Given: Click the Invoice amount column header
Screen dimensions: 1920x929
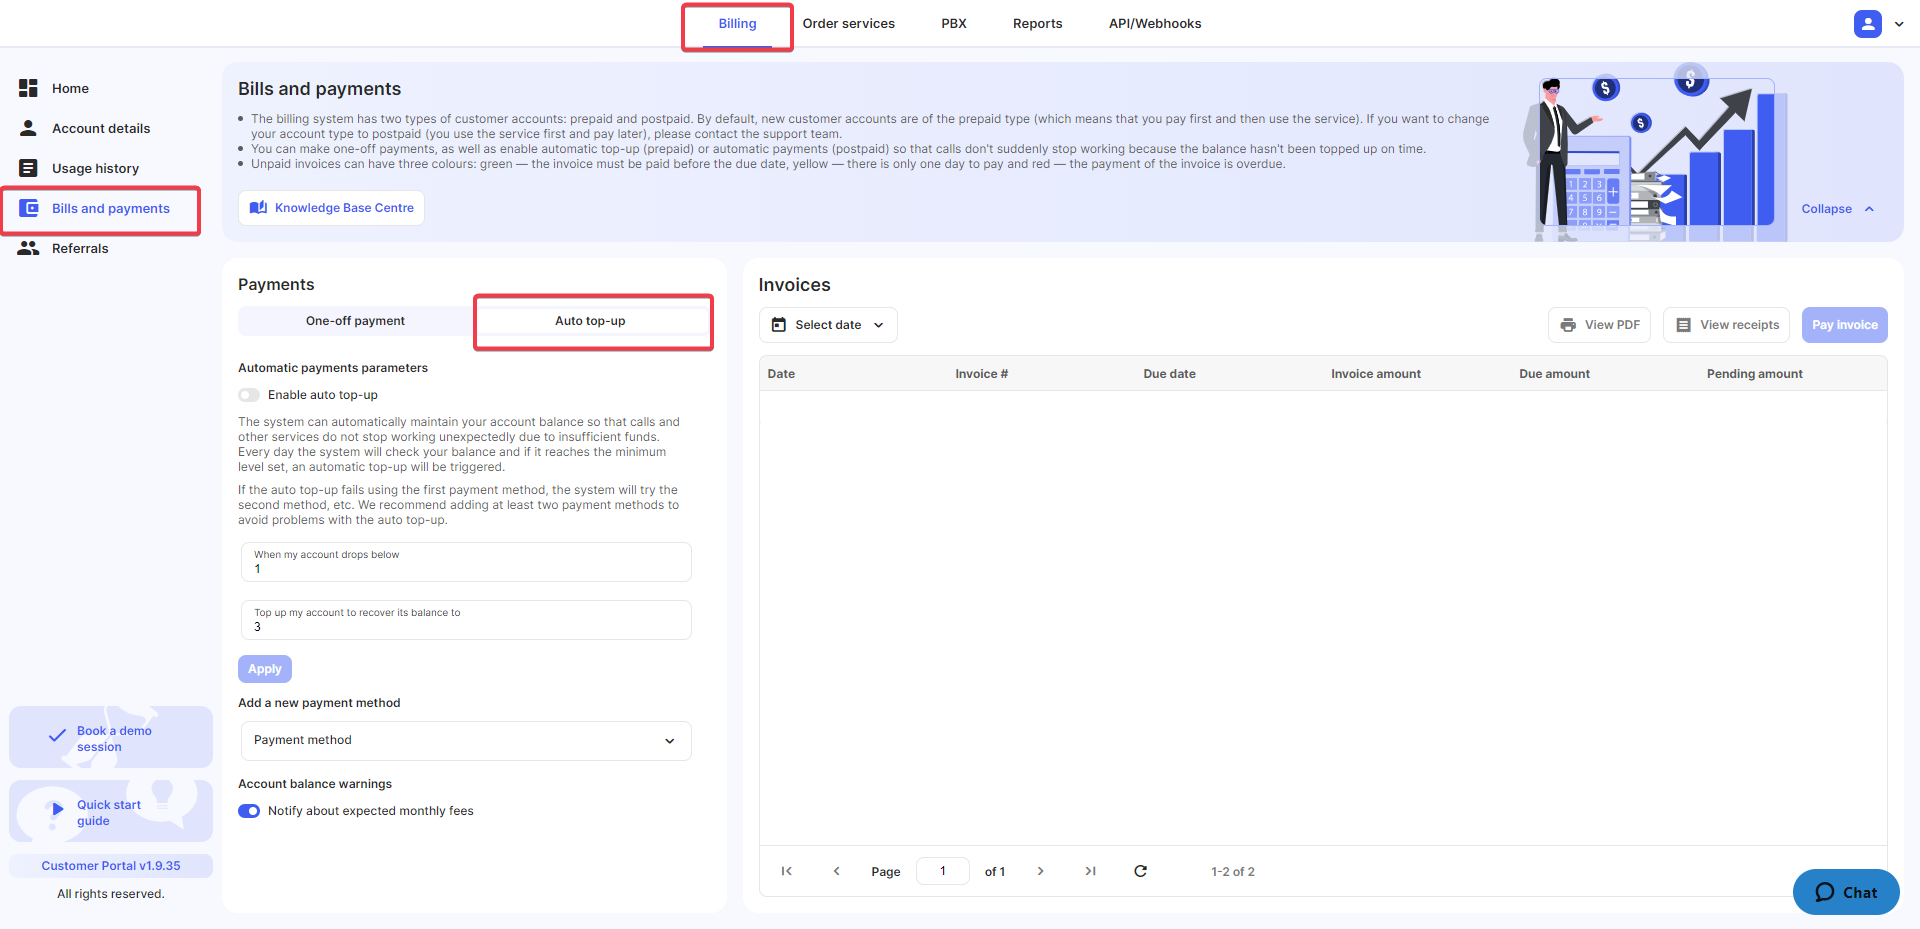Looking at the screenshot, I should (x=1375, y=374).
